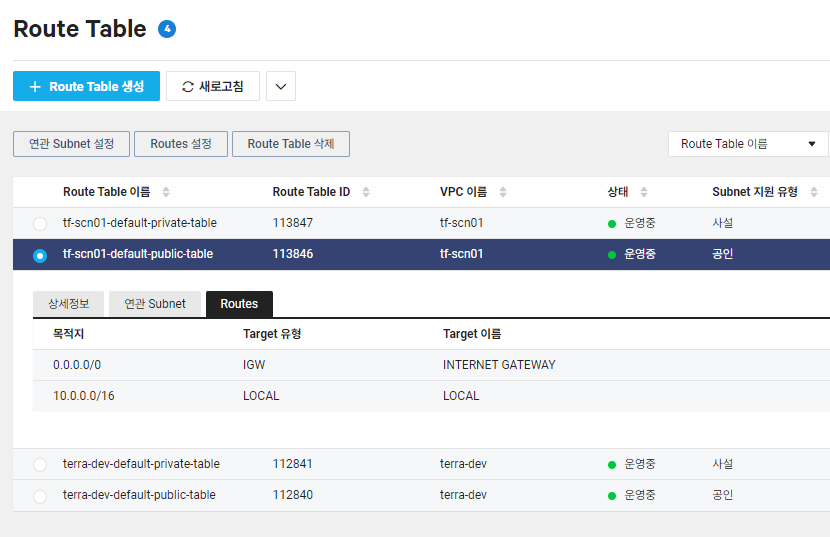The image size is (830, 537).
Task: Click Route Table ID 113847
Action: pos(293,223)
